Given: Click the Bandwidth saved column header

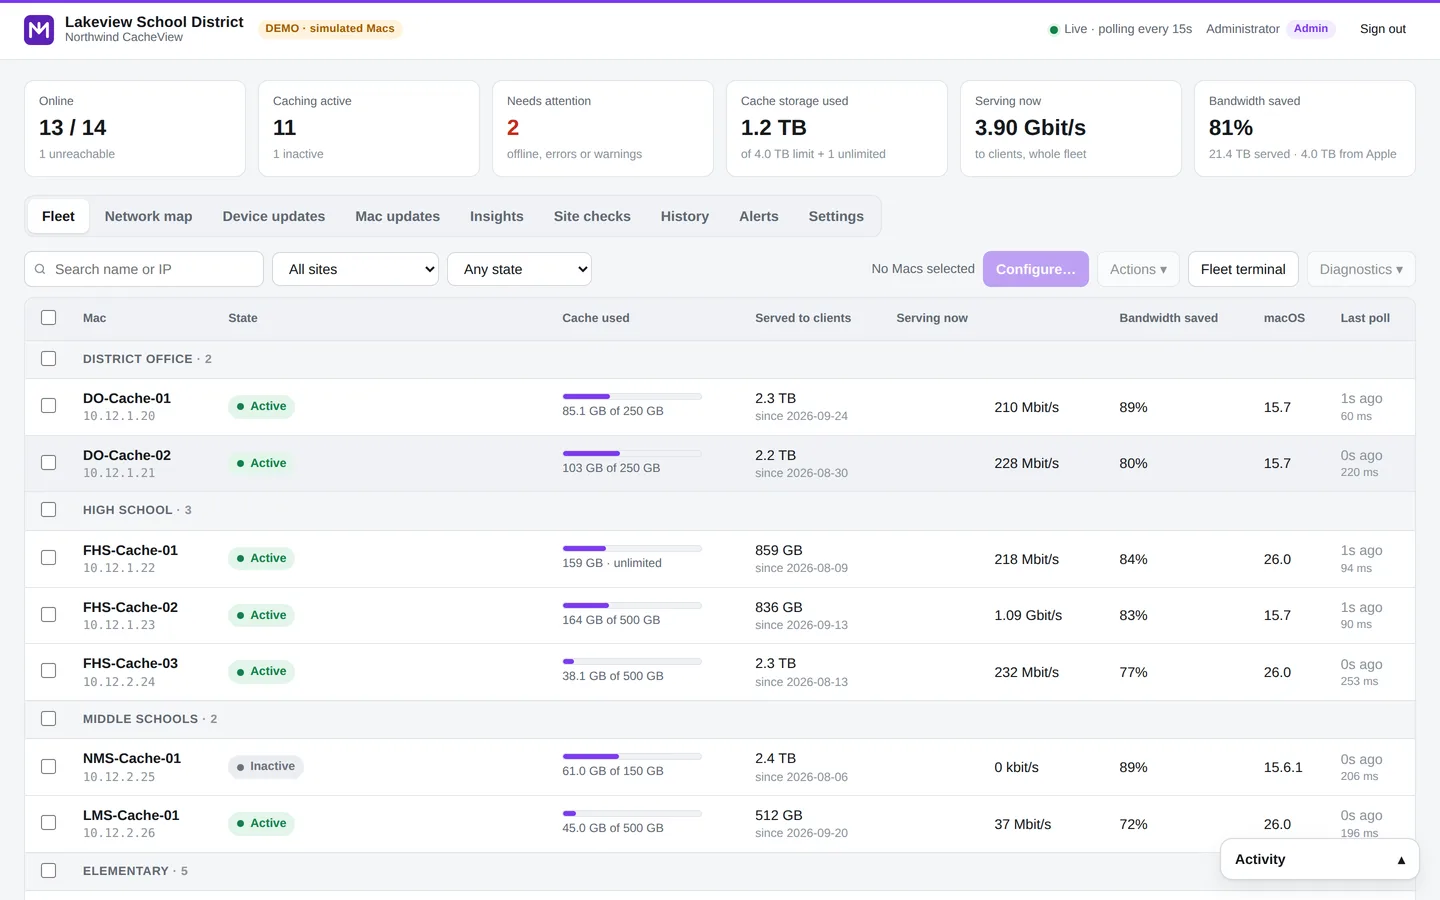Looking at the screenshot, I should tap(1168, 318).
